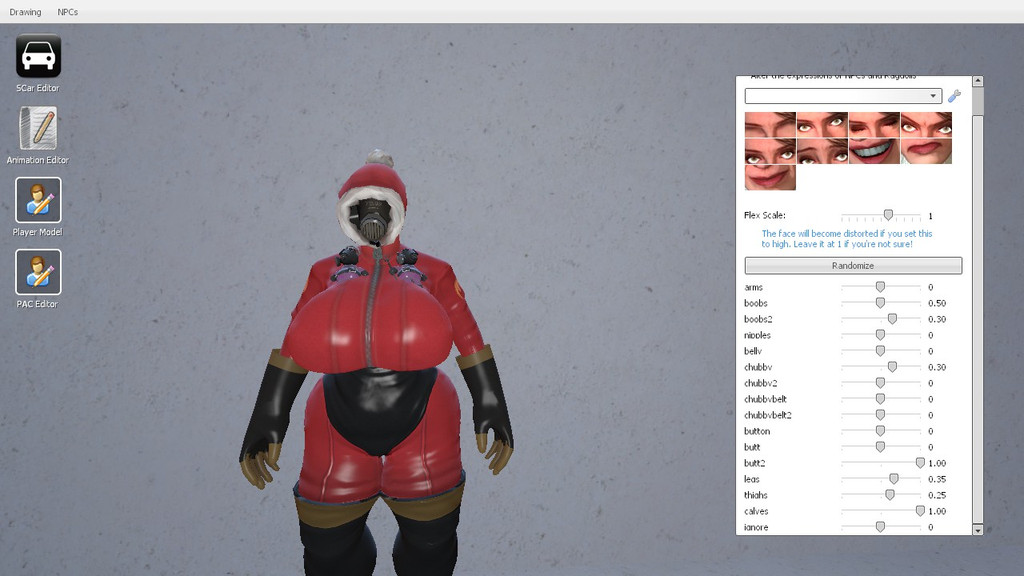
Task: Click the chubbybelt2 slider handle
Action: [880, 415]
